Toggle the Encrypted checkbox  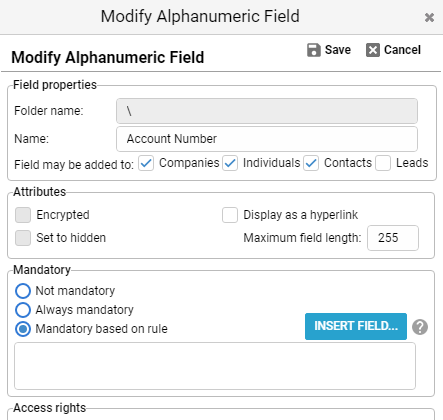[x=23, y=215]
